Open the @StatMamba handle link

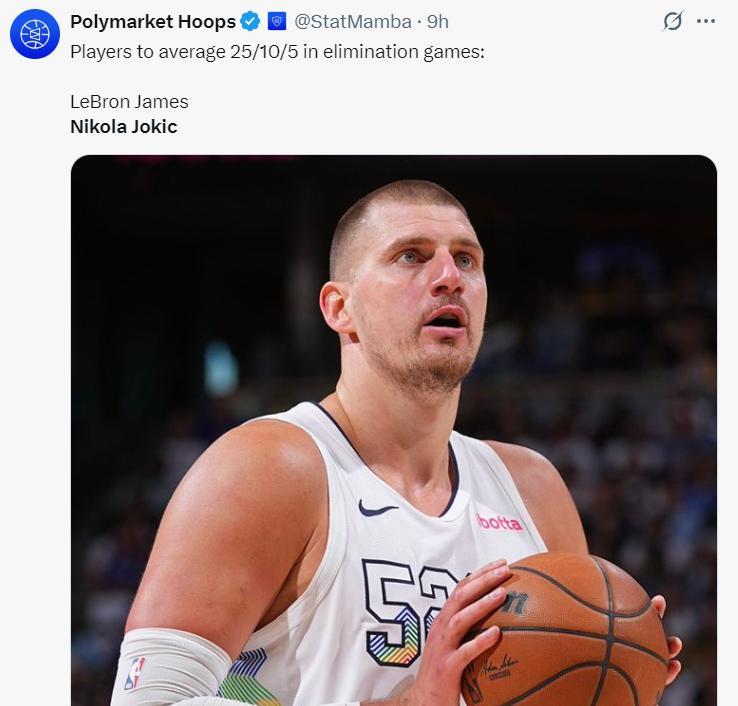(353, 22)
